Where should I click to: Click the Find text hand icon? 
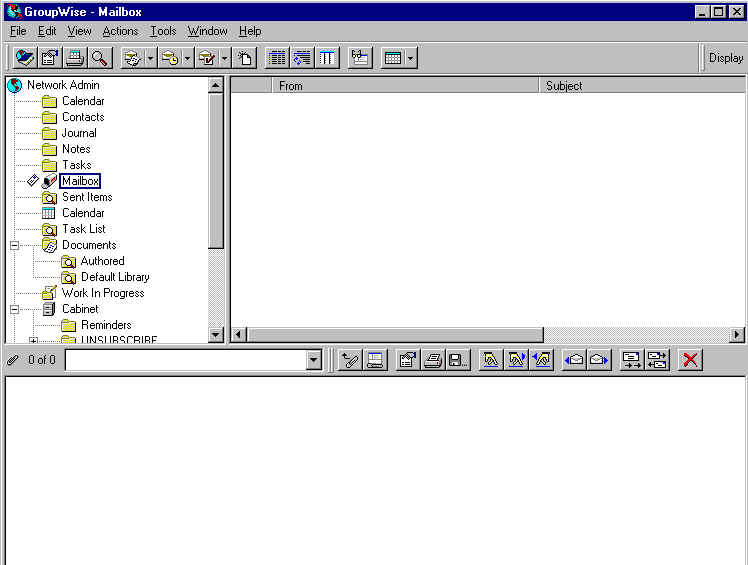click(x=491, y=360)
